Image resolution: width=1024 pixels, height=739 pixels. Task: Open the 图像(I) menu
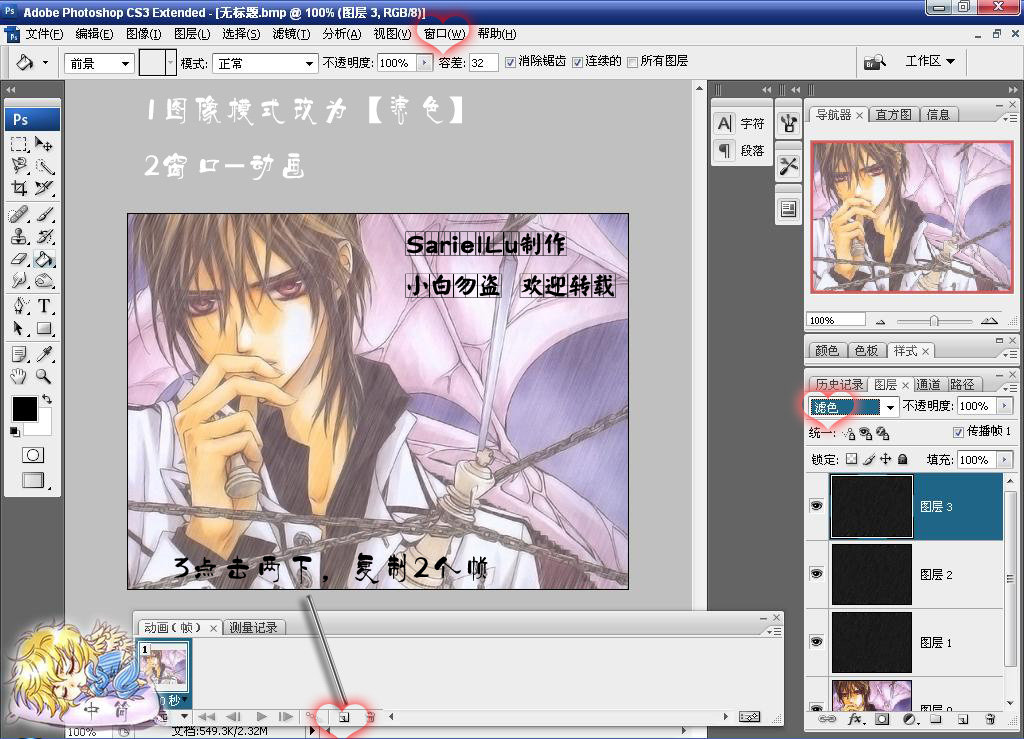[x=143, y=34]
